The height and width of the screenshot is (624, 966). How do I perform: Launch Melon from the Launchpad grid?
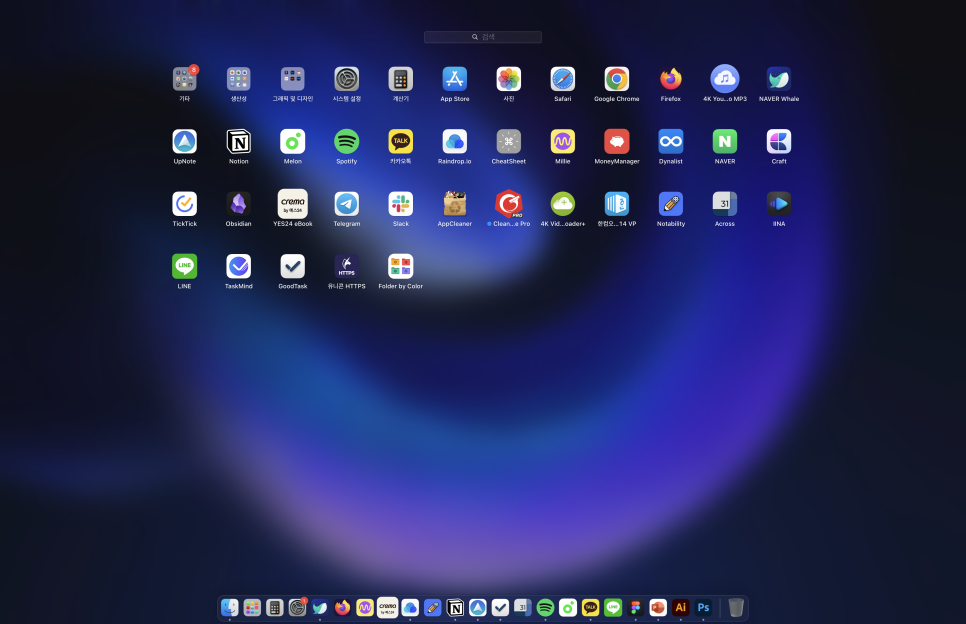293,142
